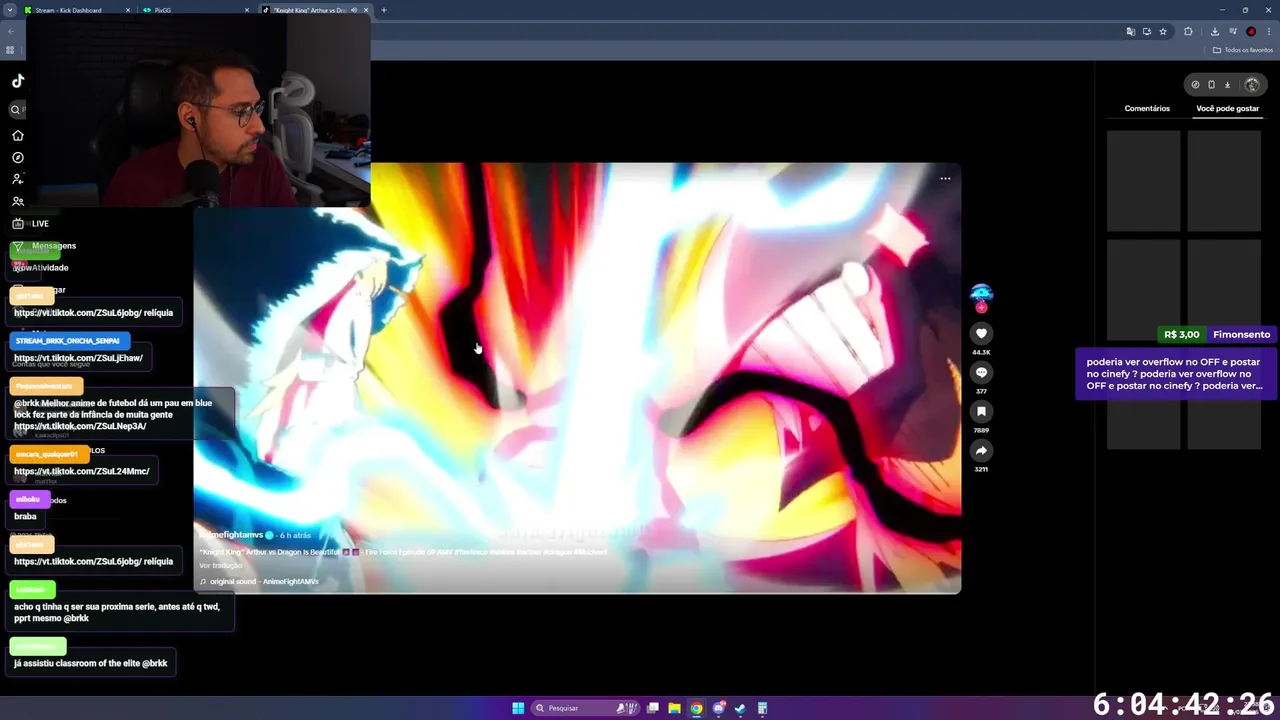Image resolution: width=1280 pixels, height=720 pixels.
Task: Open Mensagens in the TikTok sidebar
Action: pyautogui.click(x=44, y=245)
